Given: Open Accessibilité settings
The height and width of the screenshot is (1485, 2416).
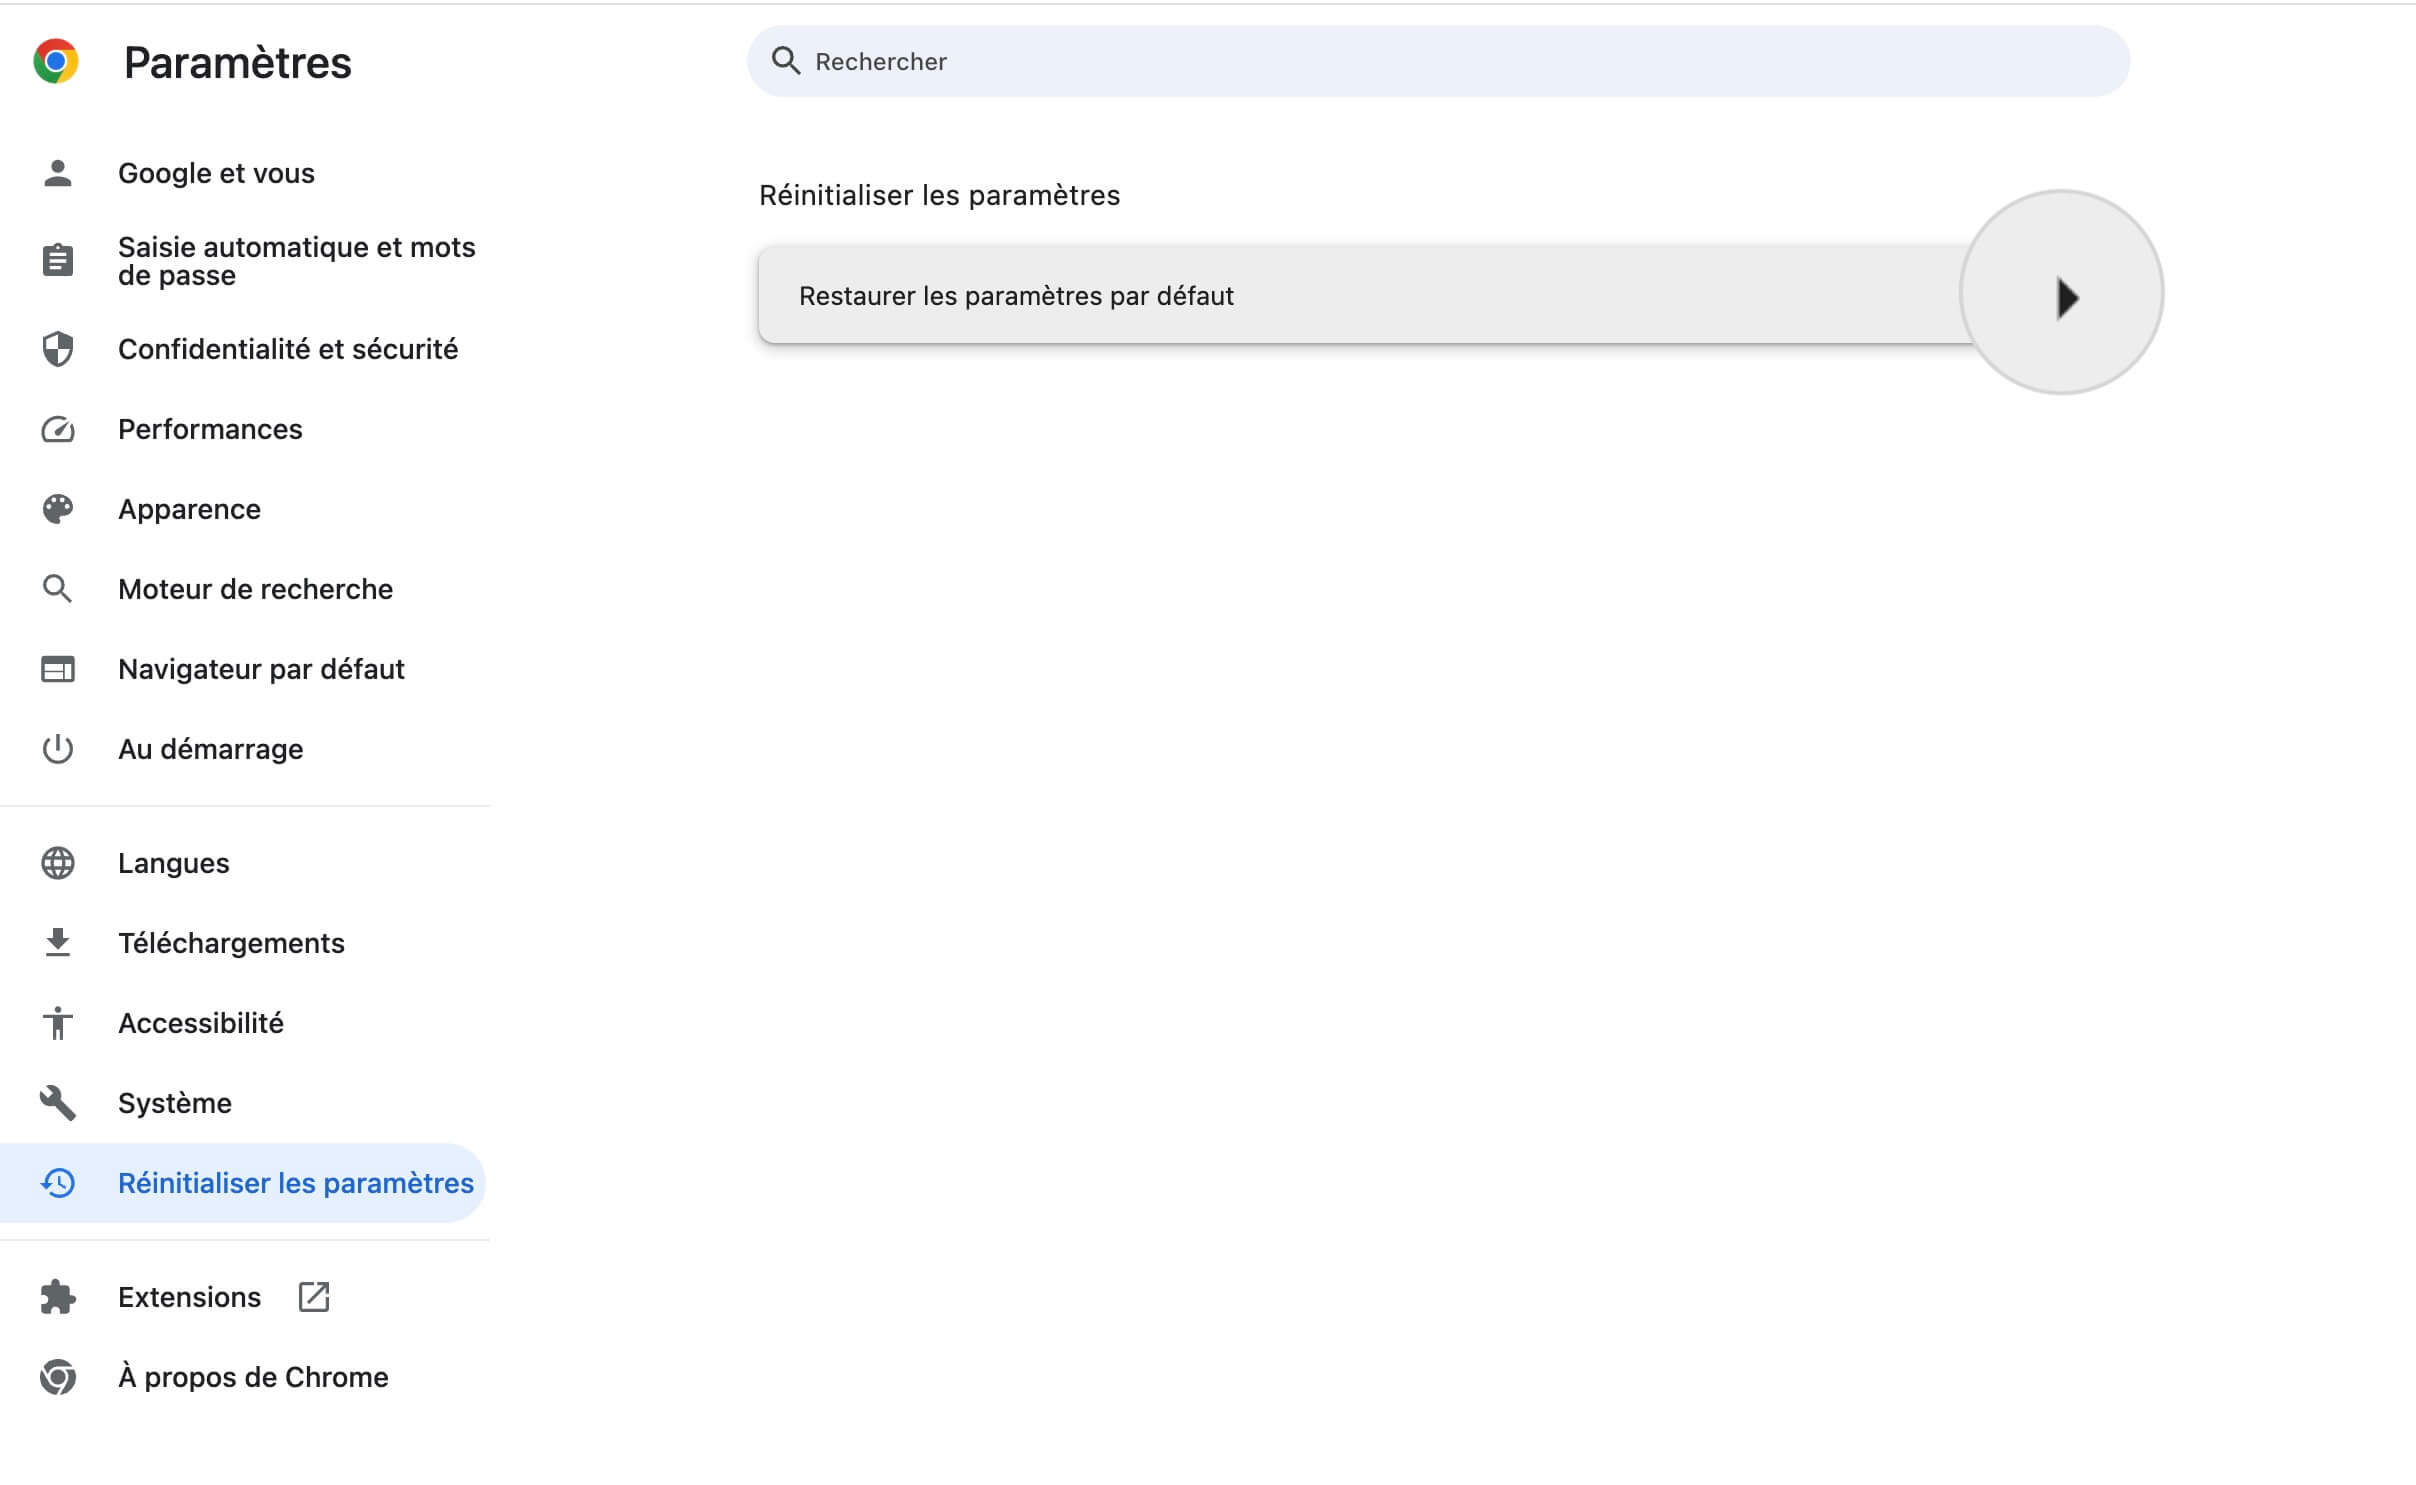Looking at the screenshot, I should [200, 1023].
